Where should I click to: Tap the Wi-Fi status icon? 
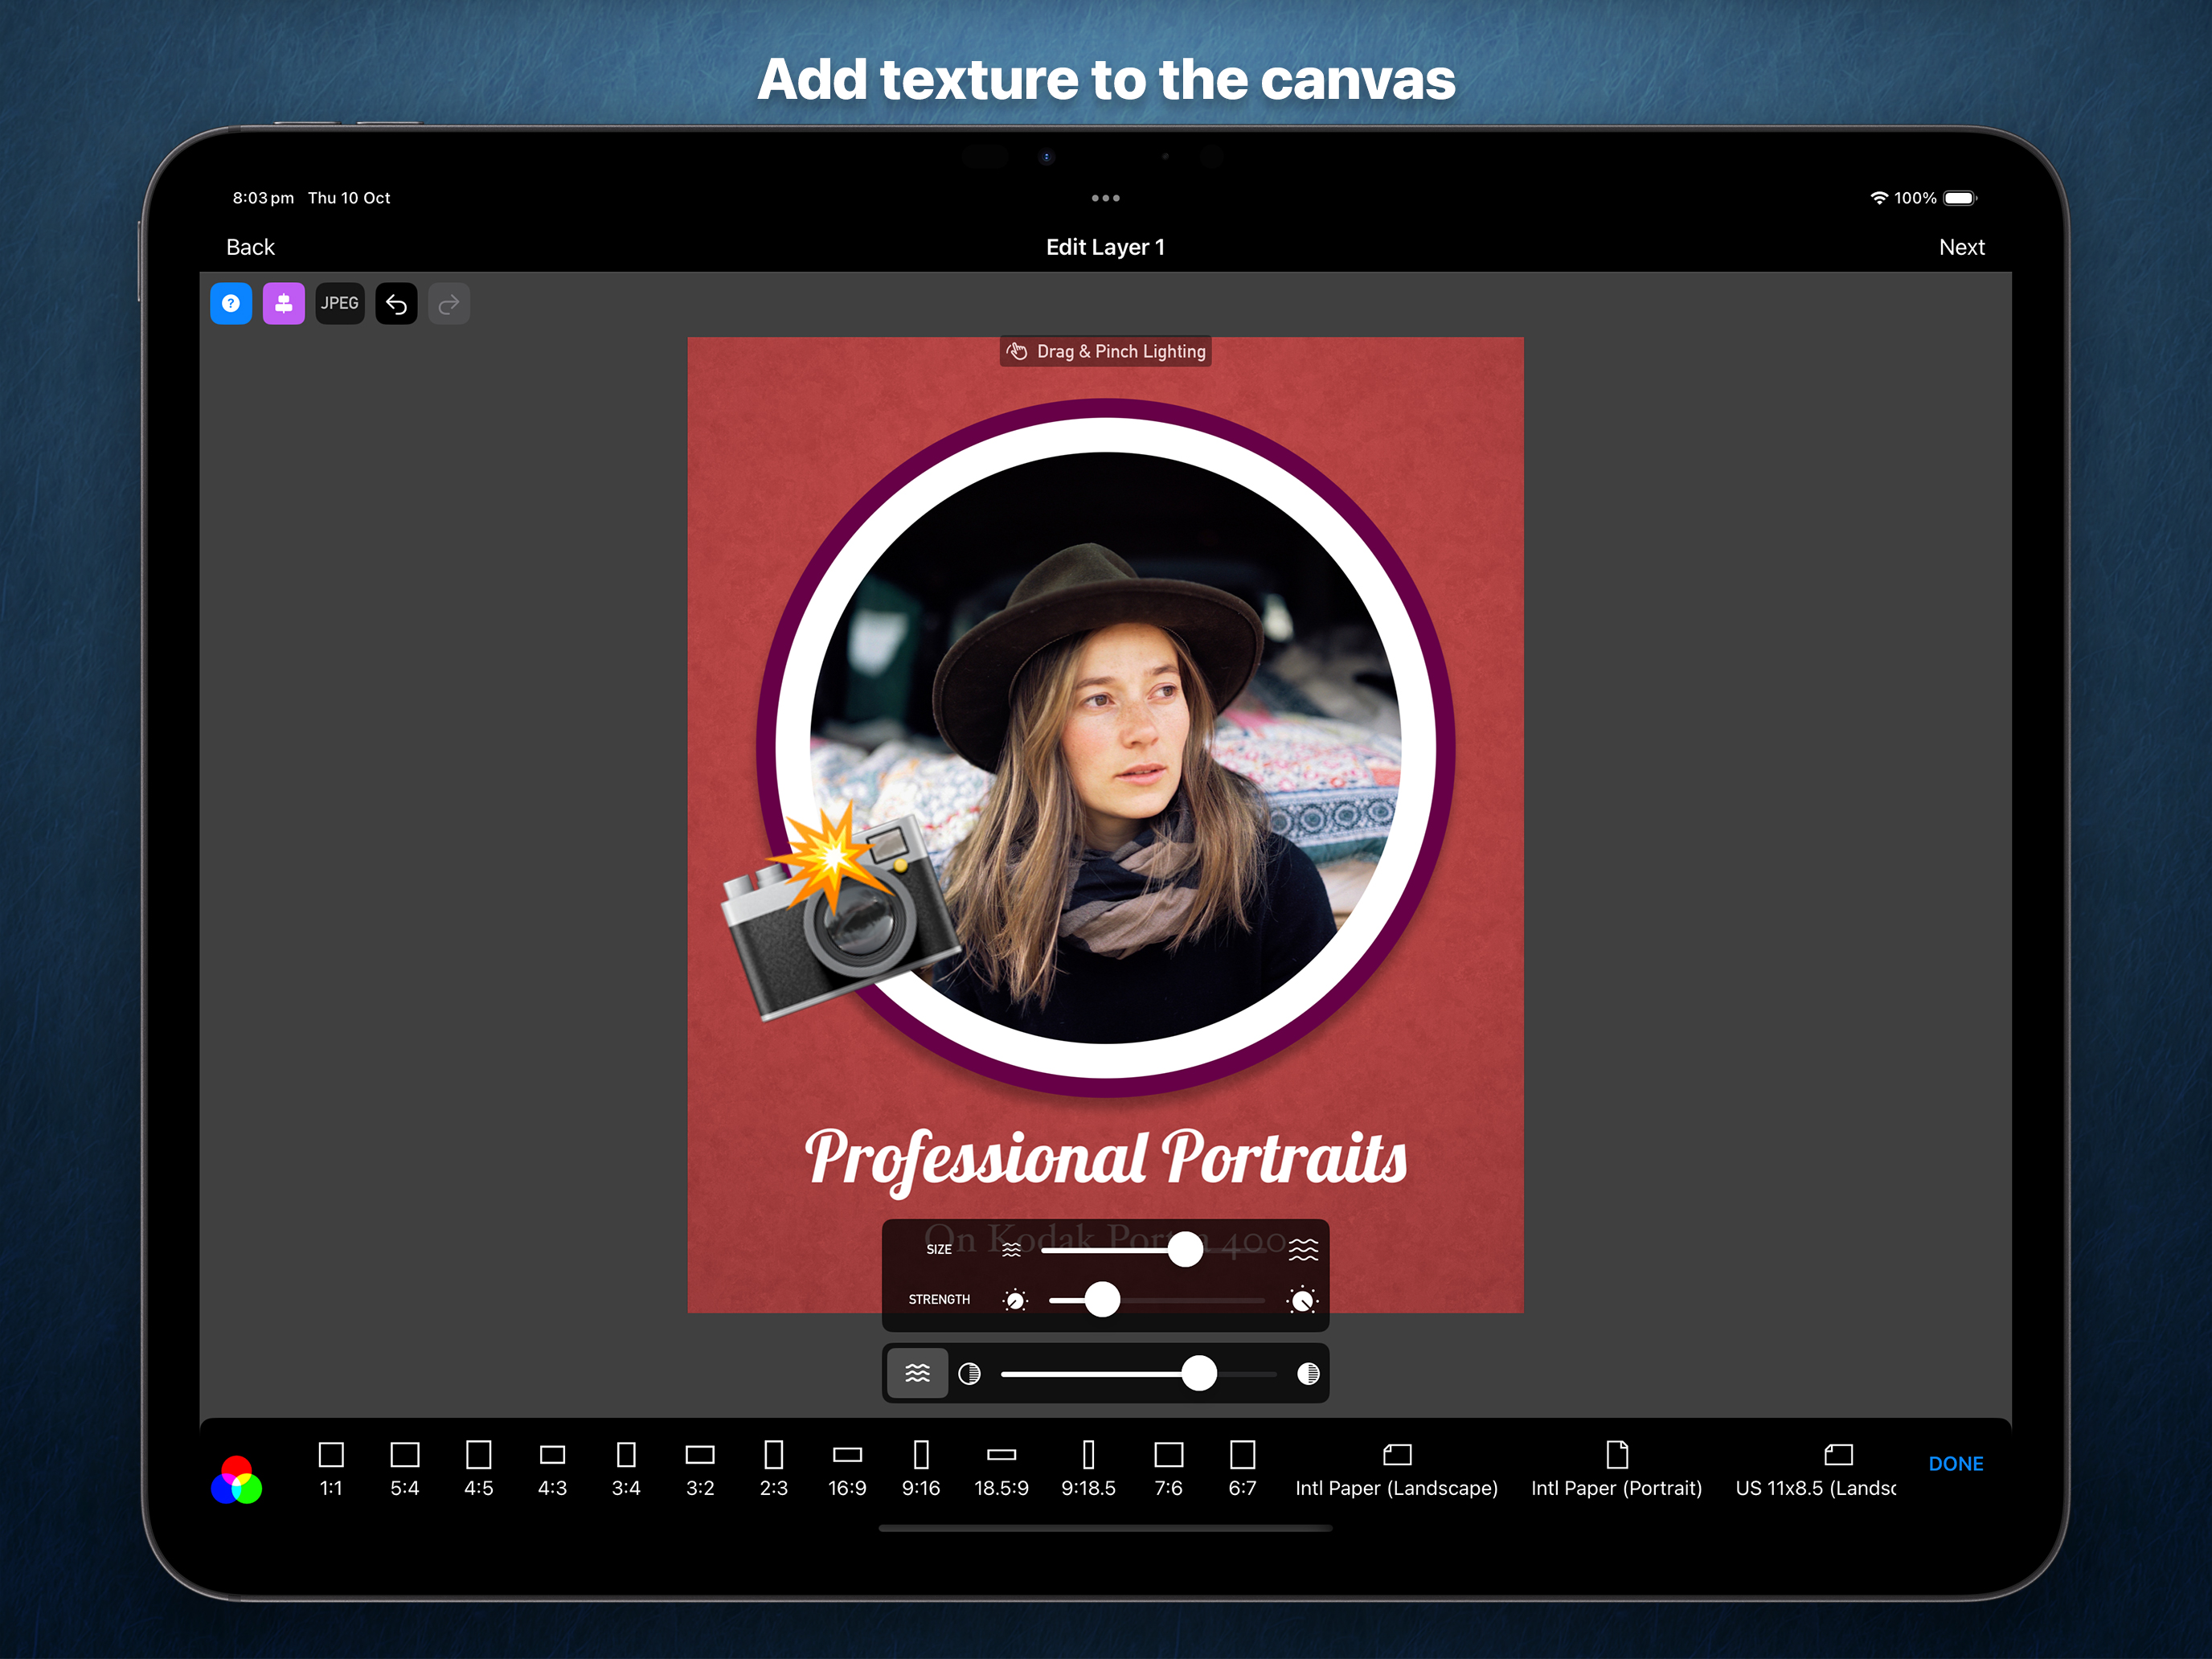tap(1879, 198)
